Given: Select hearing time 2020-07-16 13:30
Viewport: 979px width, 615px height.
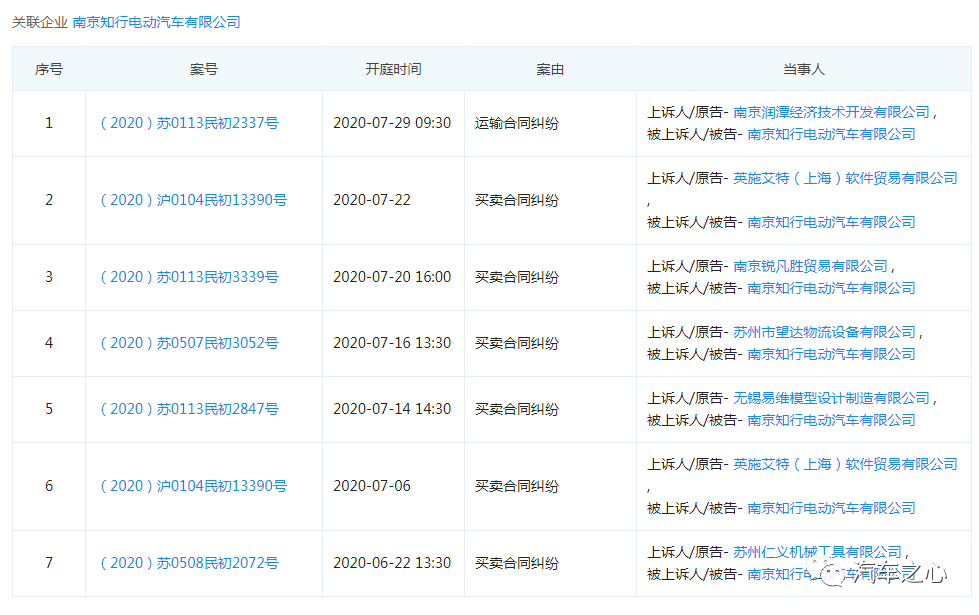Looking at the screenshot, I should [392, 343].
